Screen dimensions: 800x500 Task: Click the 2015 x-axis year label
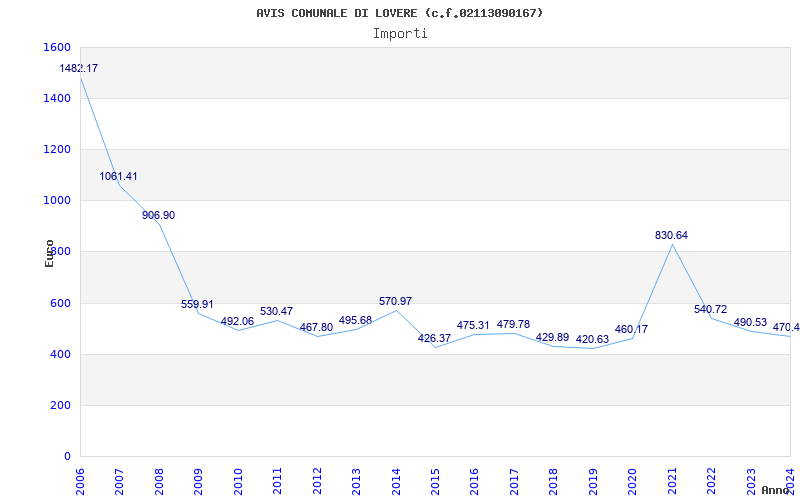(435, 480)
